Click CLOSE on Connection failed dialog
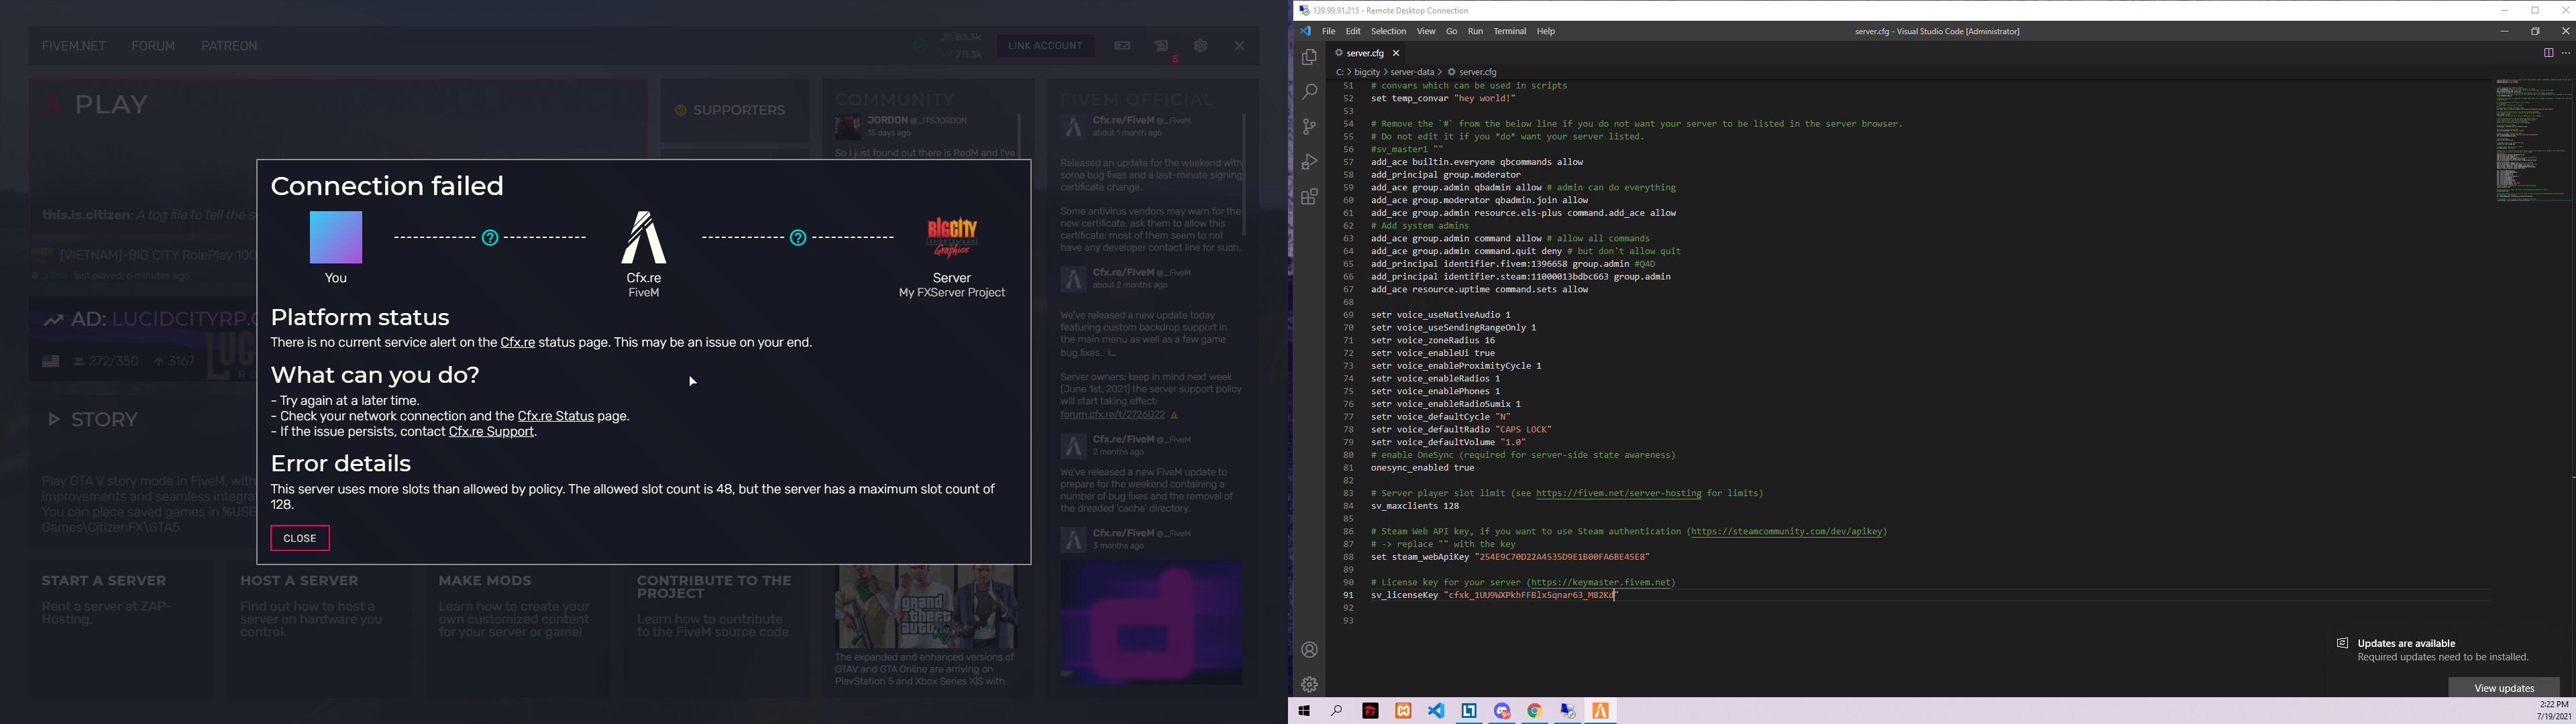This screenshot has width=2576, height=724. coord(299,538)
